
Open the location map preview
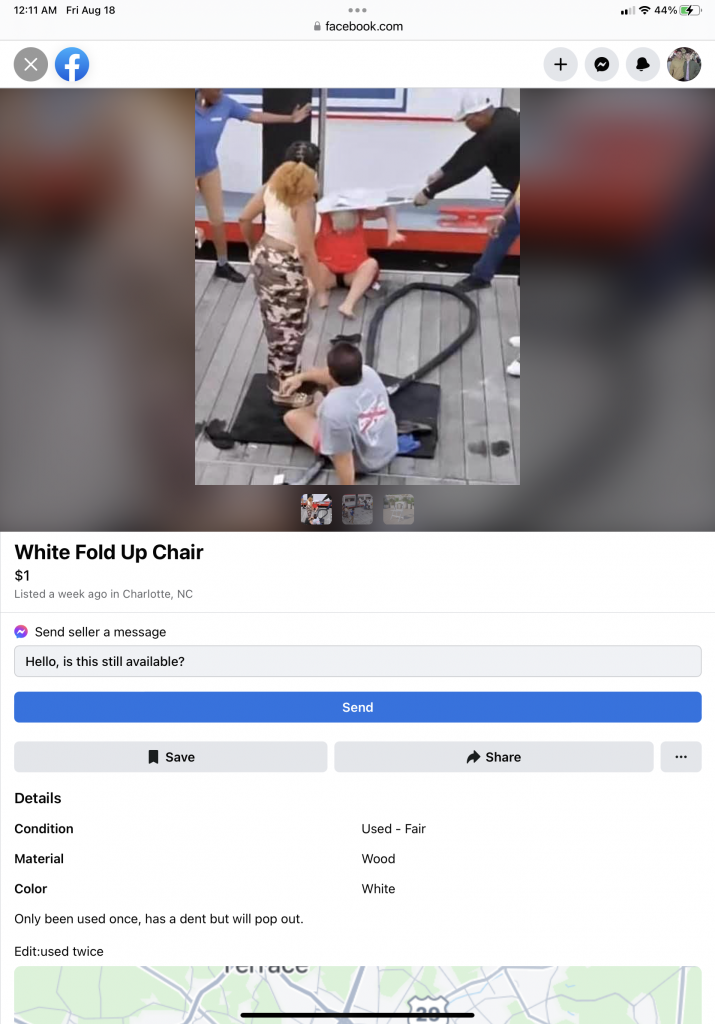coord(358,995)
